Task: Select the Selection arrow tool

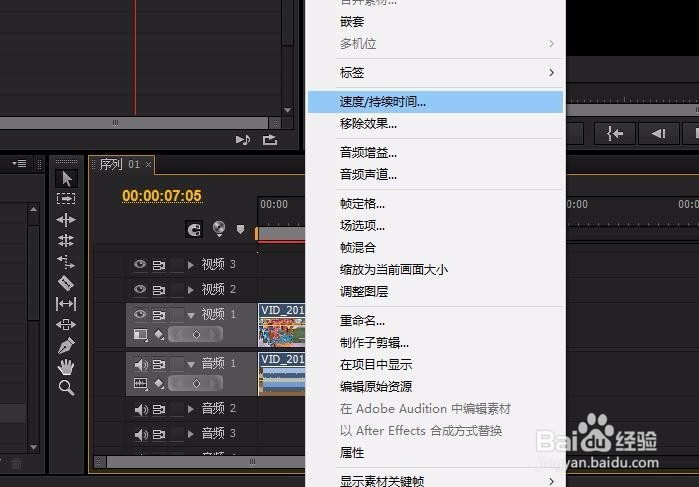Action: coord(66,178)
